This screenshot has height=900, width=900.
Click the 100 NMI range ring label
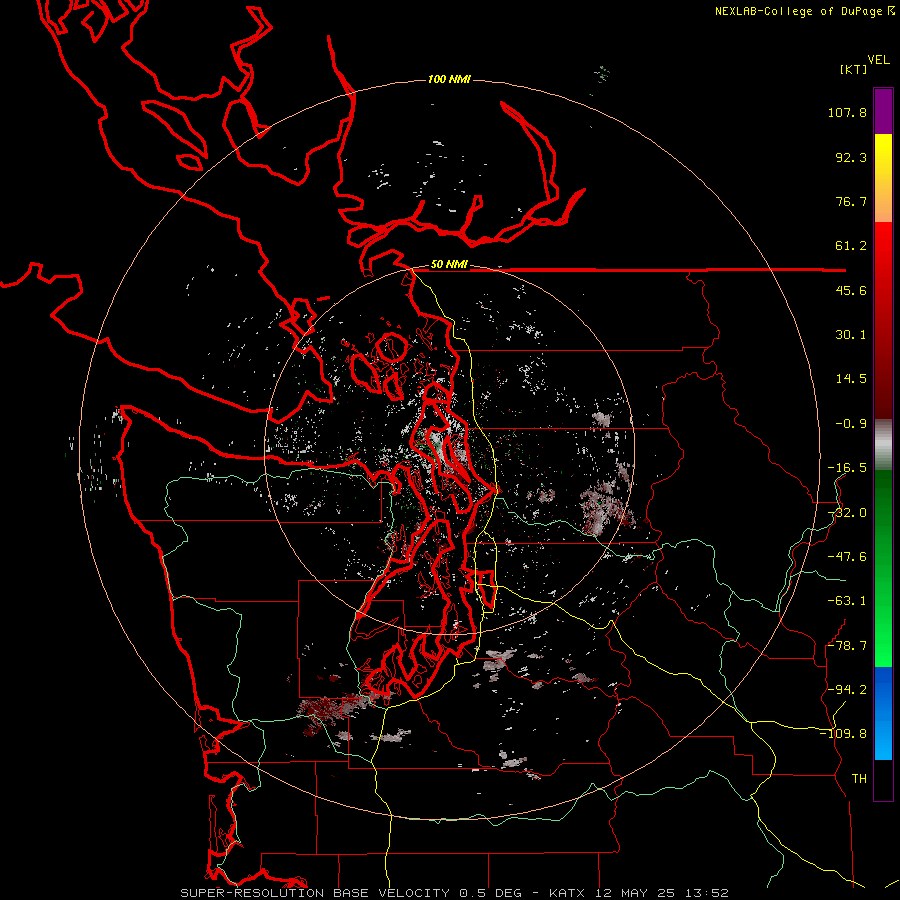pos(449,79)
